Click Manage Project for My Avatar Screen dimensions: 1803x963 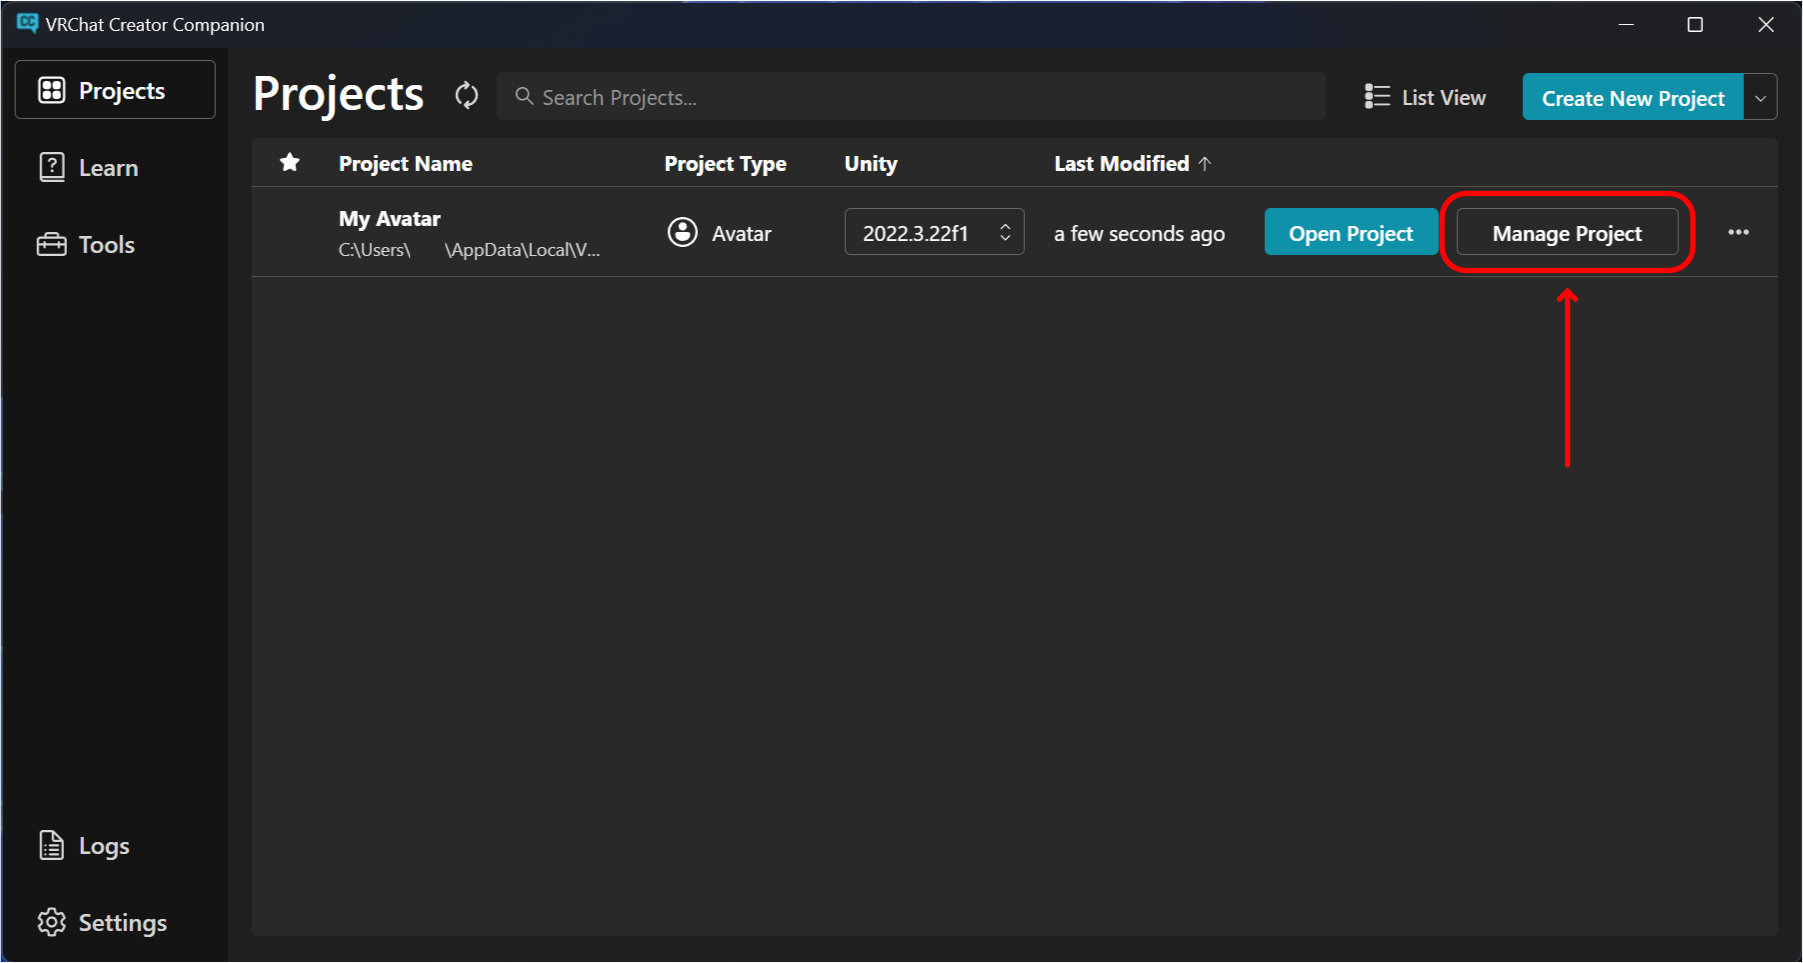click(1567, 232)
